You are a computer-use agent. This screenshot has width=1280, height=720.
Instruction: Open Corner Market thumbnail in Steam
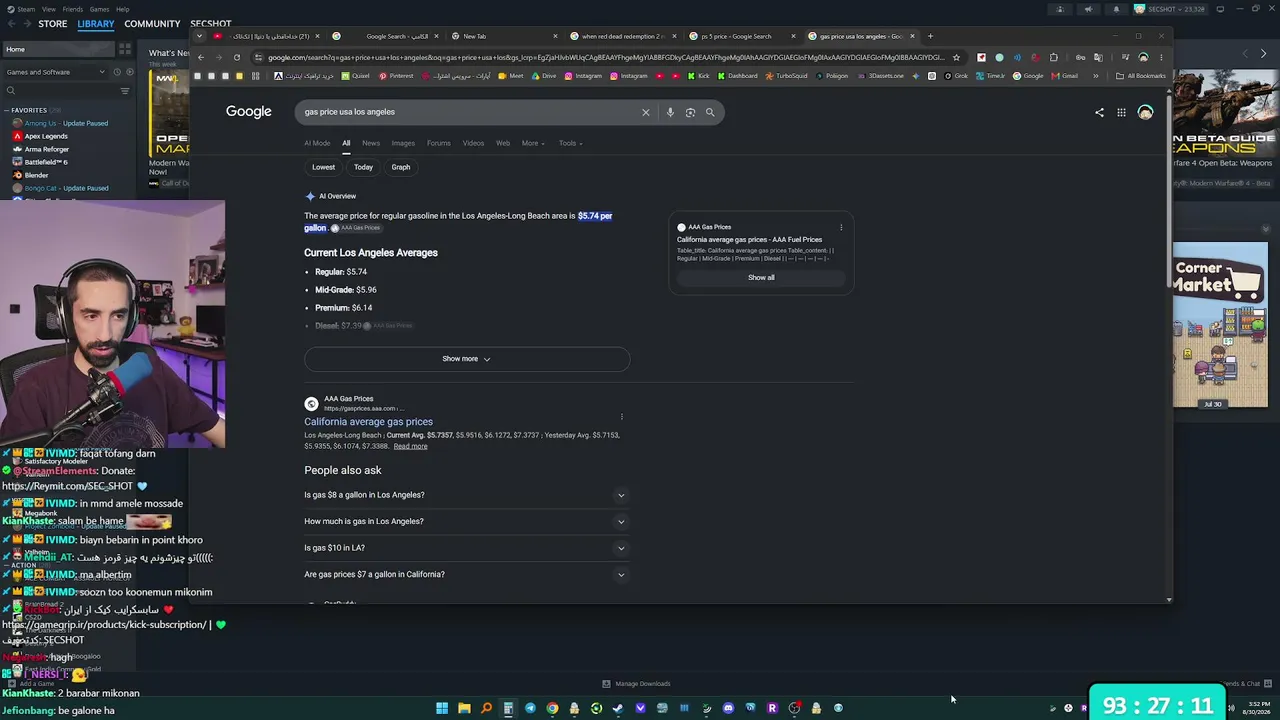tap(1220, 326)
